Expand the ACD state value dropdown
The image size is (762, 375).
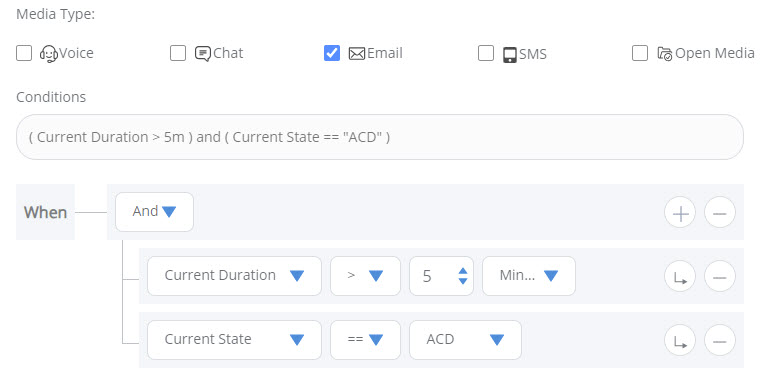pos(465,340)
